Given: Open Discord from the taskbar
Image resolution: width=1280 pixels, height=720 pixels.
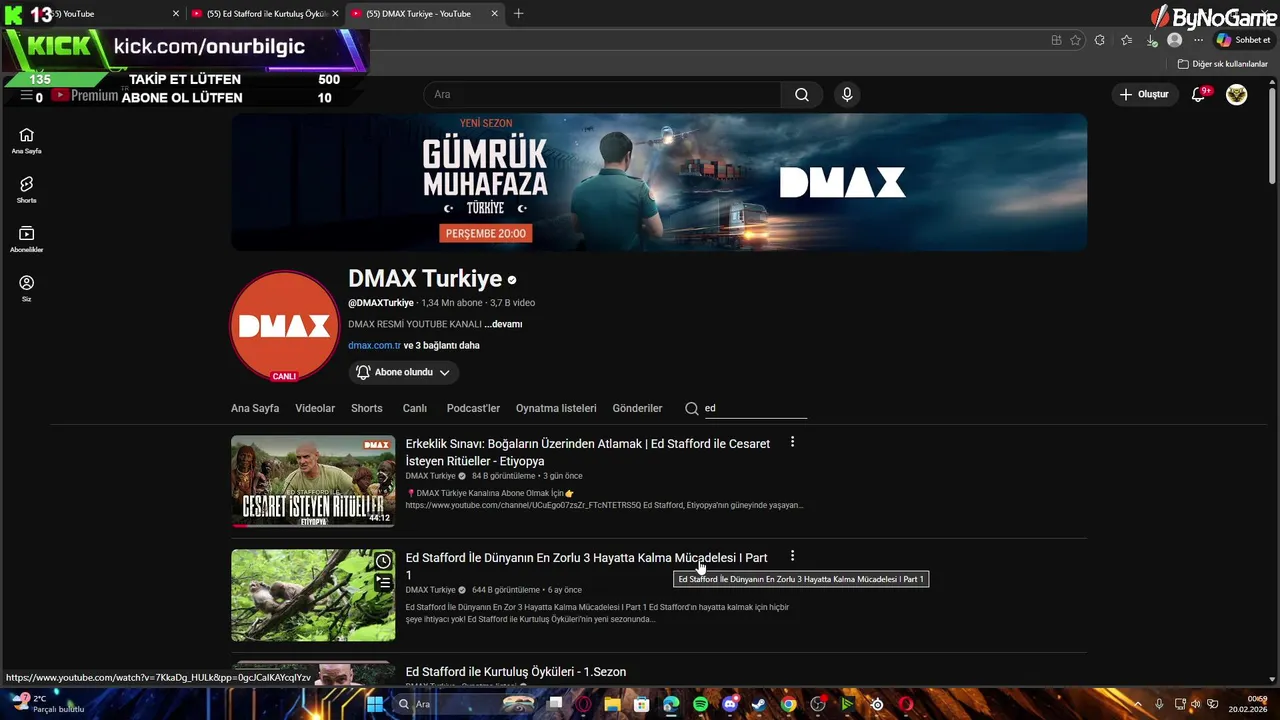Looking at the screenshot, I should 730,704.
